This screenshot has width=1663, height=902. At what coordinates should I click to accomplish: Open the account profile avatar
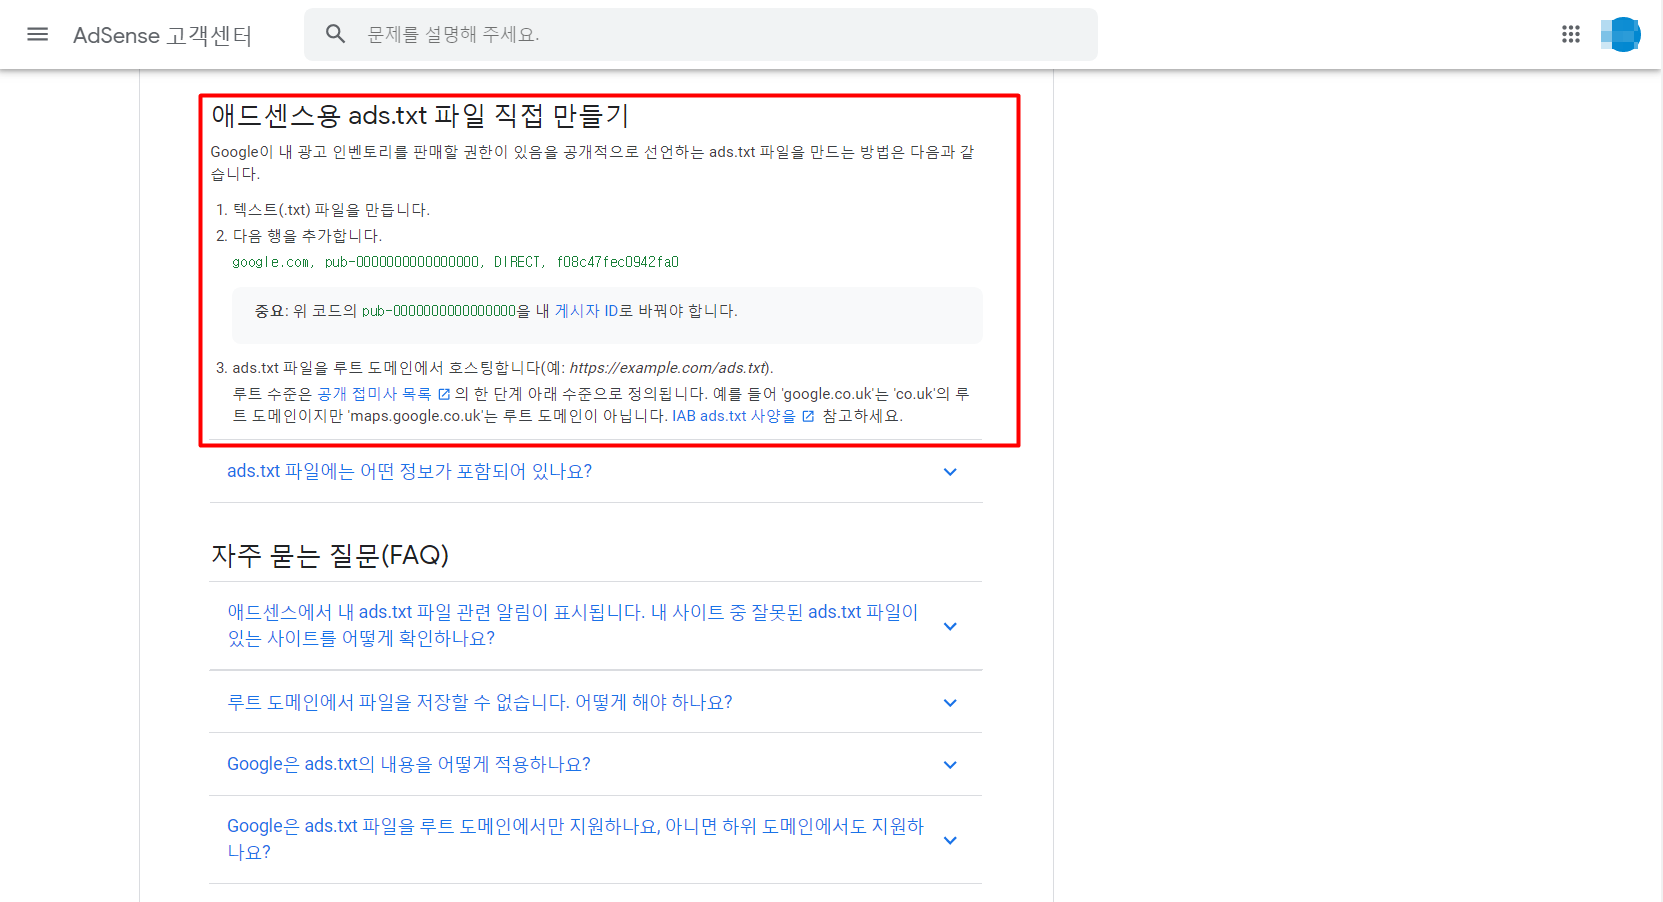(1621, 34)
